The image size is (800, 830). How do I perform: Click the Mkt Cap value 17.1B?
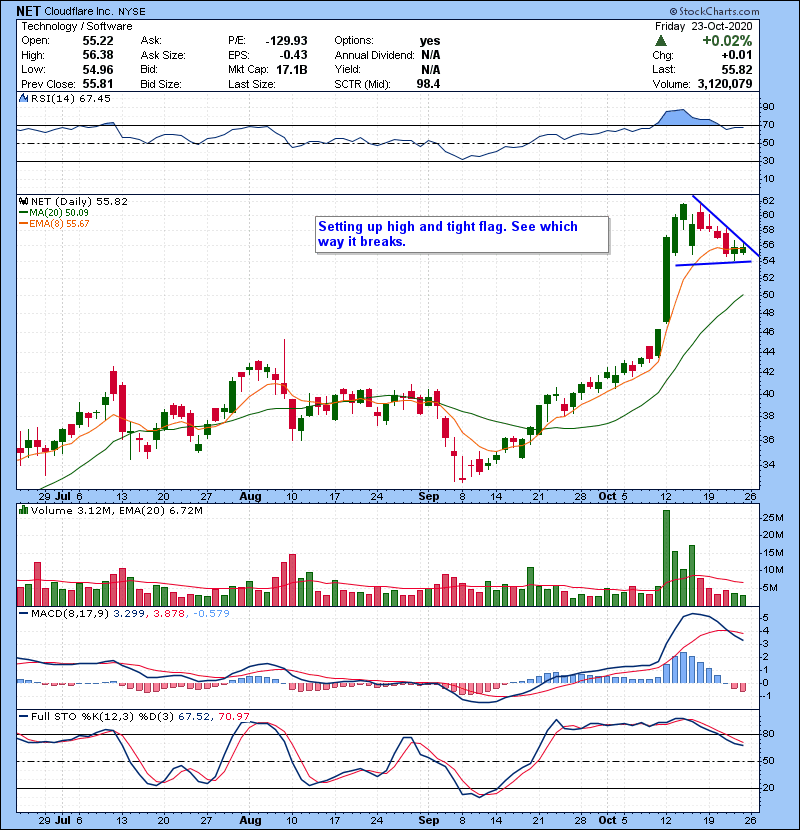pyautogui.click(x=292, y=69)
